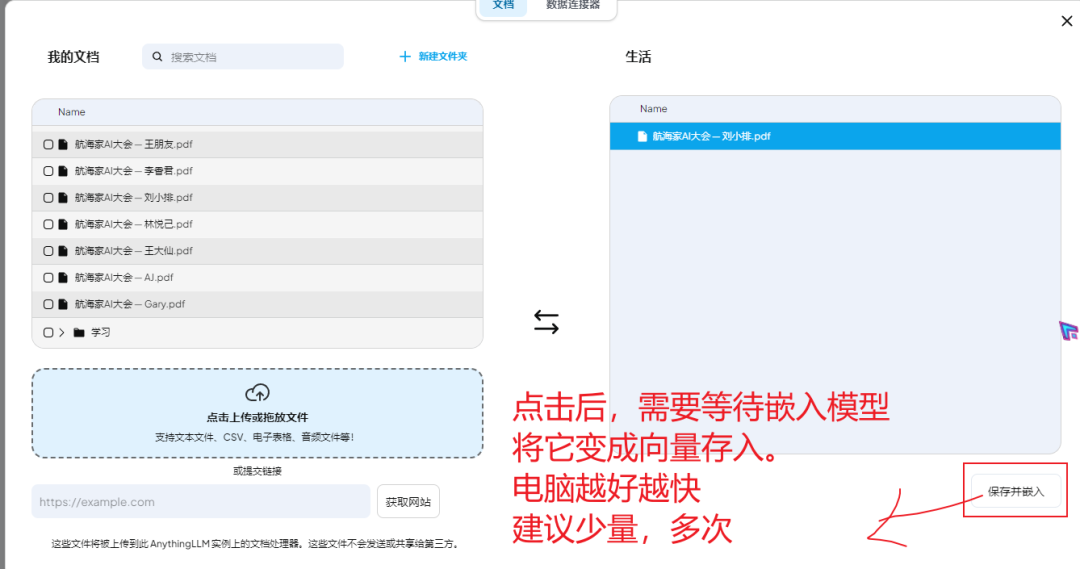Click the 保存并嵌入 button
This screenshot has width=1080, height=569.
pyautogui.click(x=1016, y=491)
